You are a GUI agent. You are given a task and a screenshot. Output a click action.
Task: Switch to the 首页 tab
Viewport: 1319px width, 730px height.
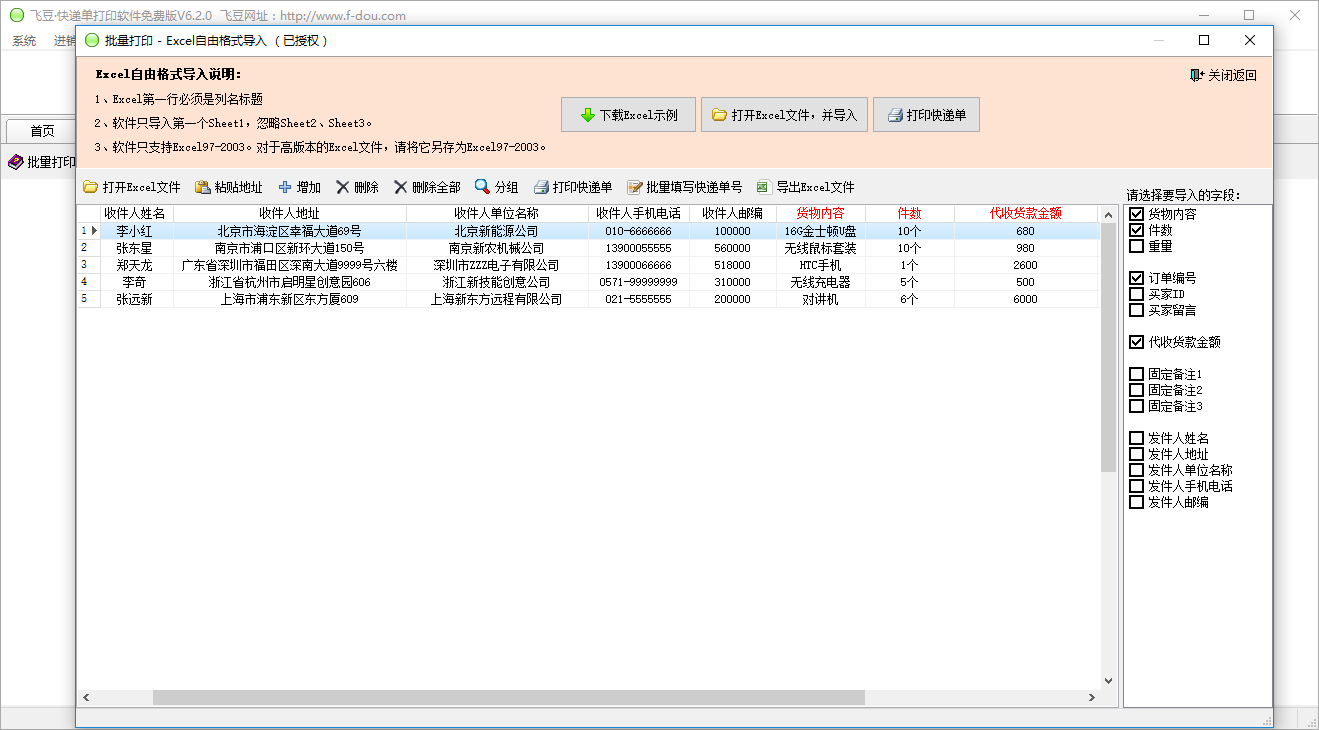(x=42, y=131)
